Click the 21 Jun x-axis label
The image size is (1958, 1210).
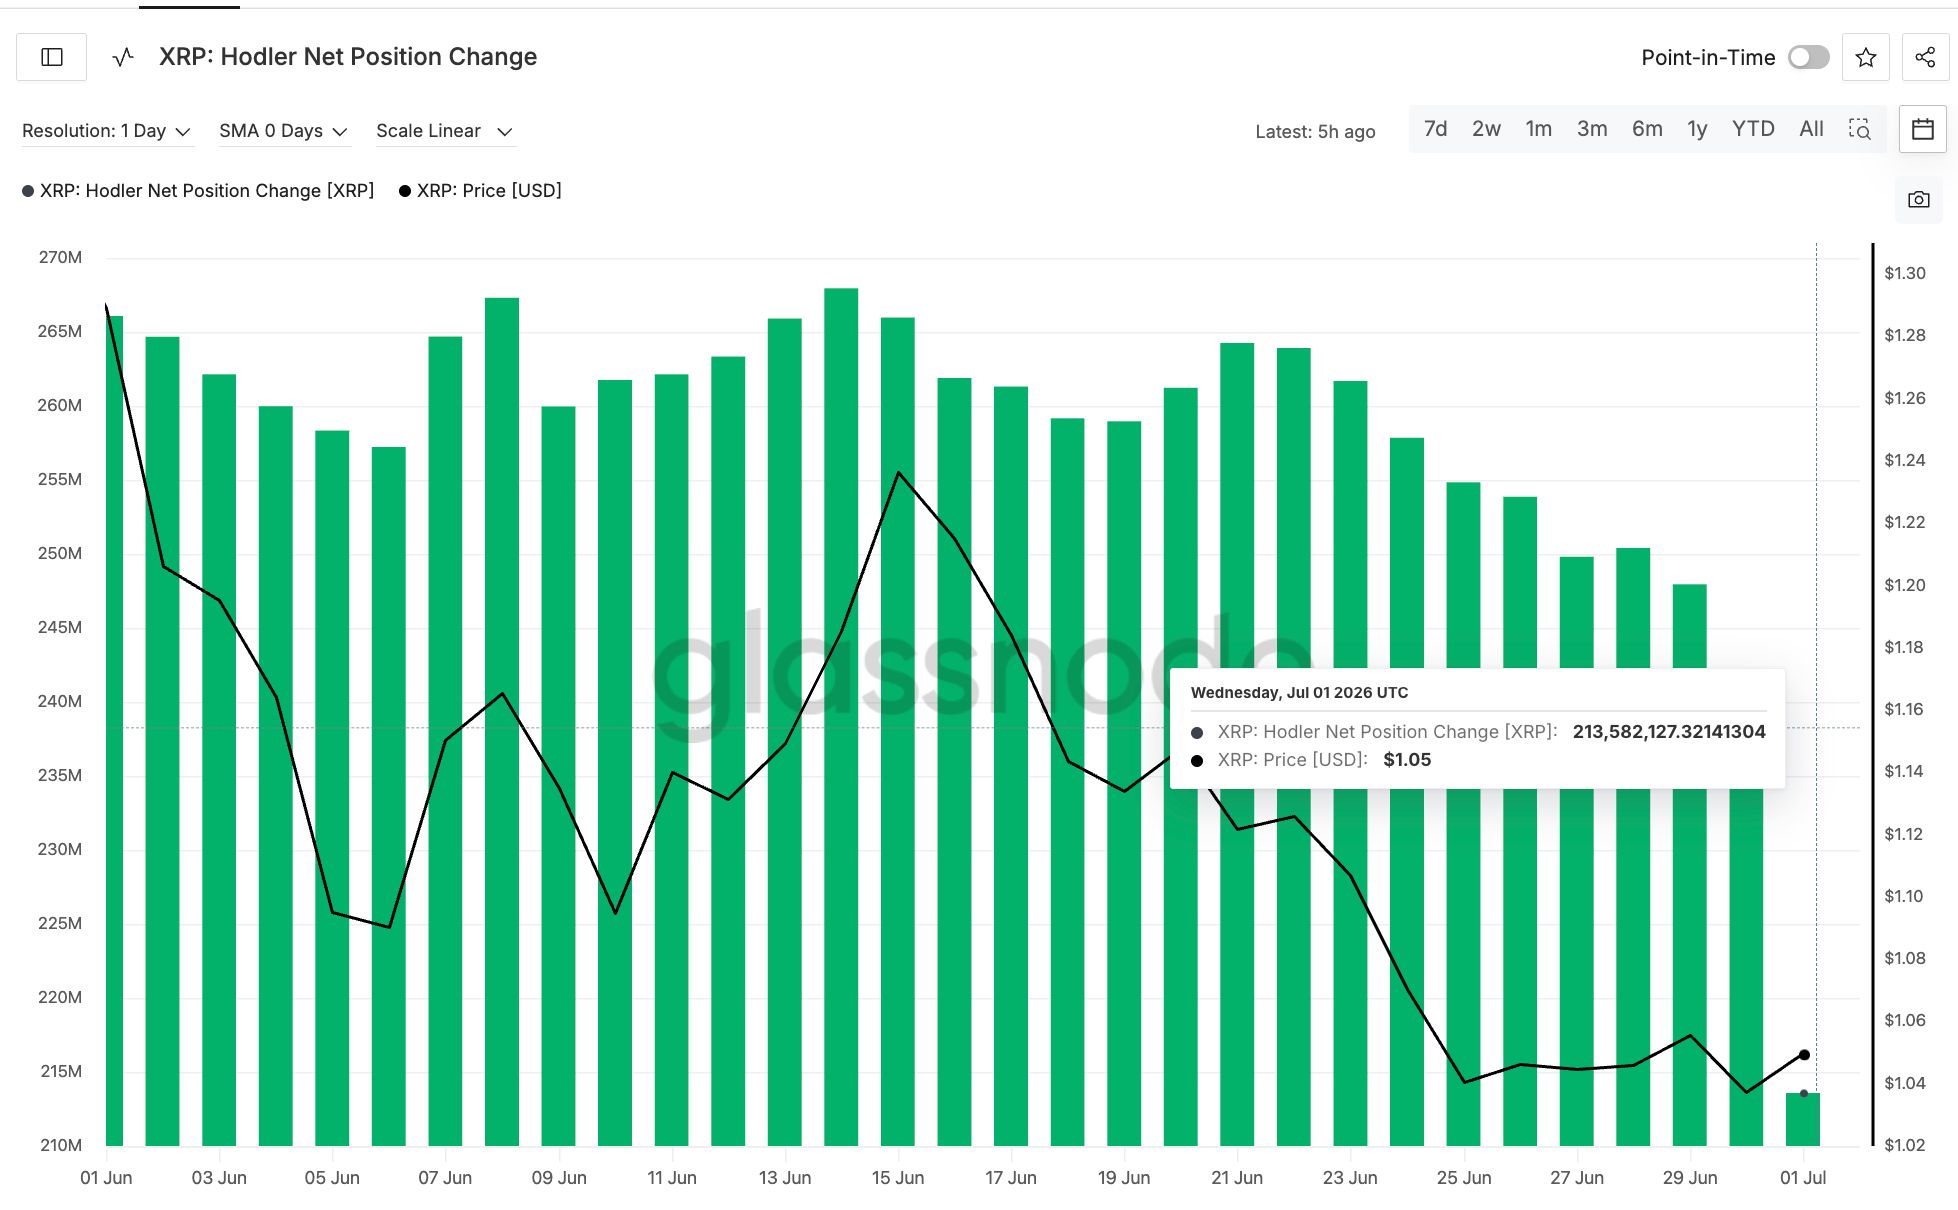click(x=1237, y=1178)
